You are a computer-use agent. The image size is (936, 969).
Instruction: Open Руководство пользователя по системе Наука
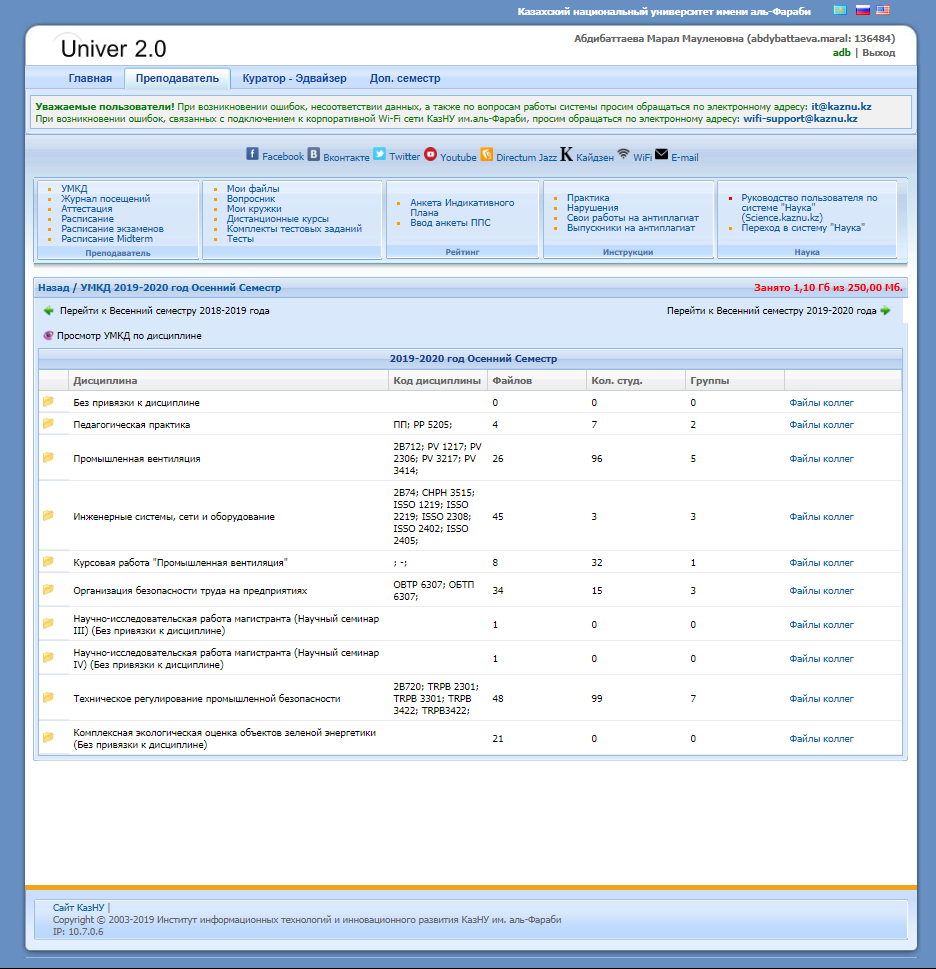click(809, 208)
